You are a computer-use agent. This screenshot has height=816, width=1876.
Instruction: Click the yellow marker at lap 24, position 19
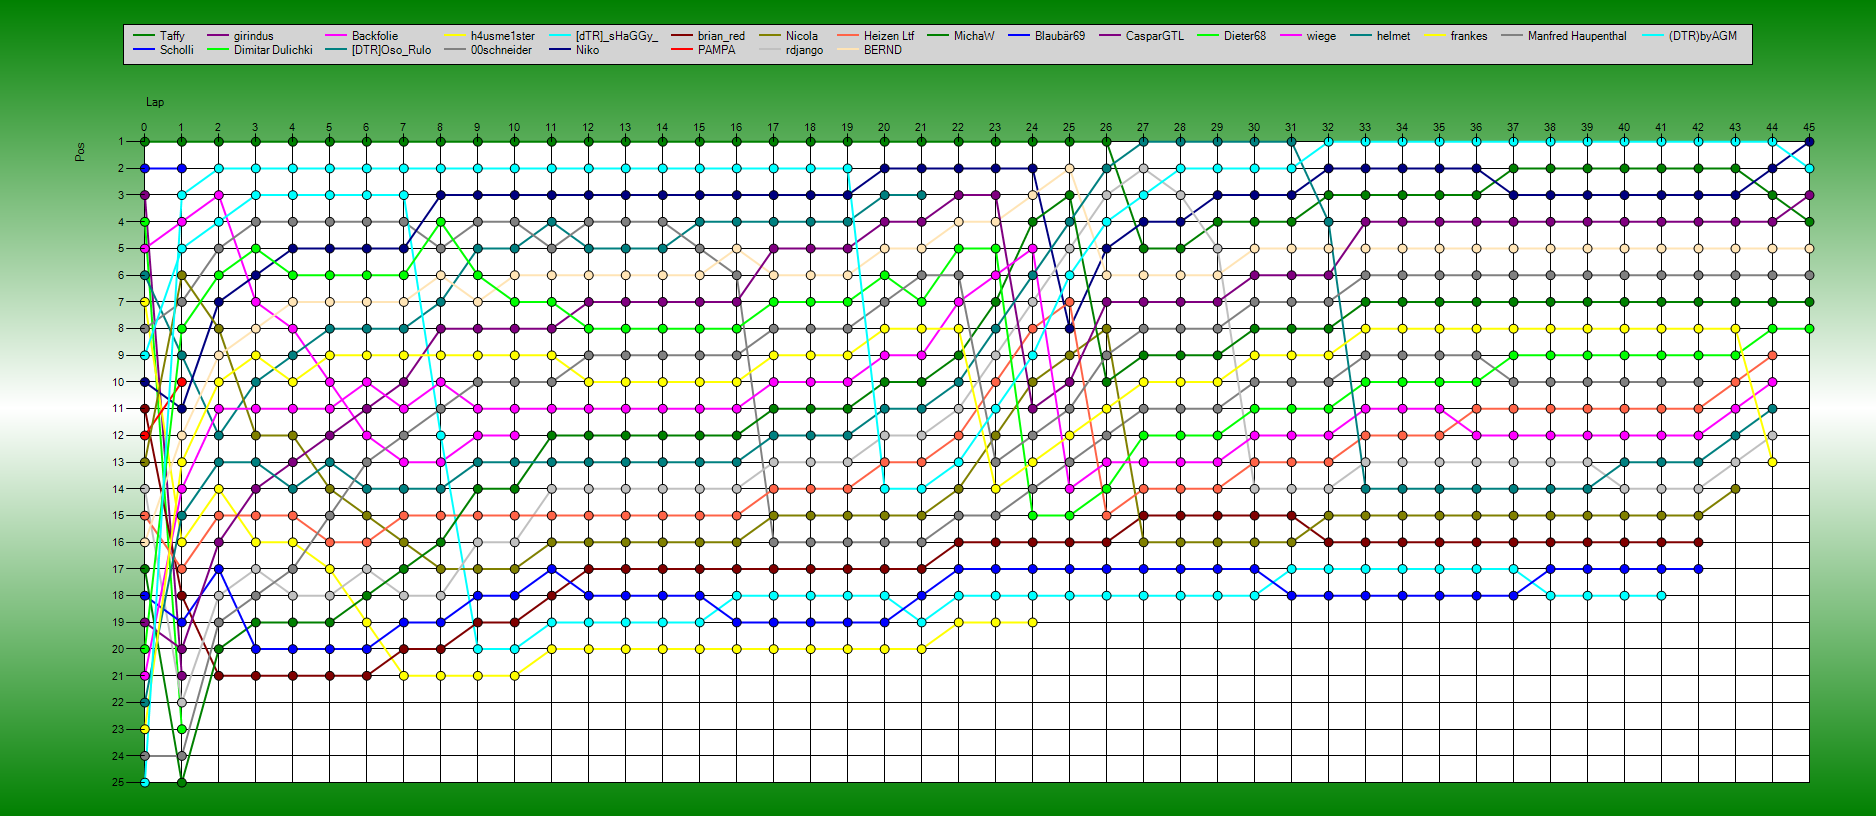(1033, 622)
